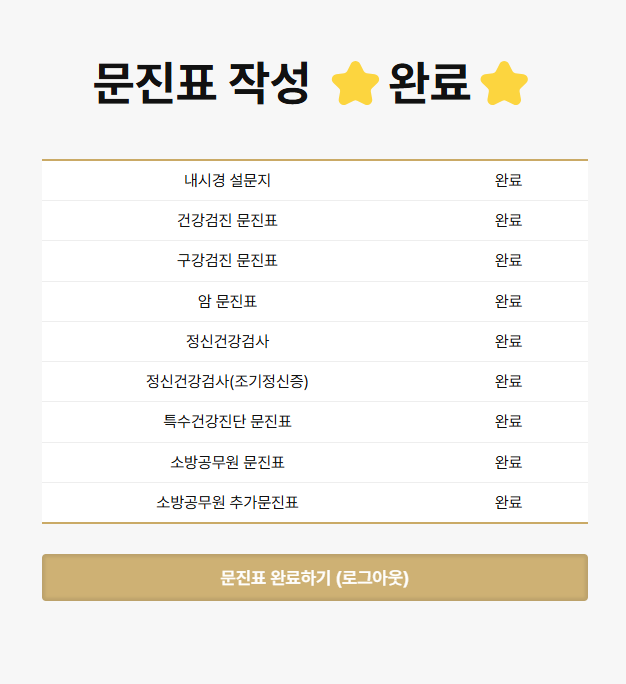Select the 특수건강진단 문진표 entry
The height and width of the screenshot is (684, 626).
click(x=227, y=422)
